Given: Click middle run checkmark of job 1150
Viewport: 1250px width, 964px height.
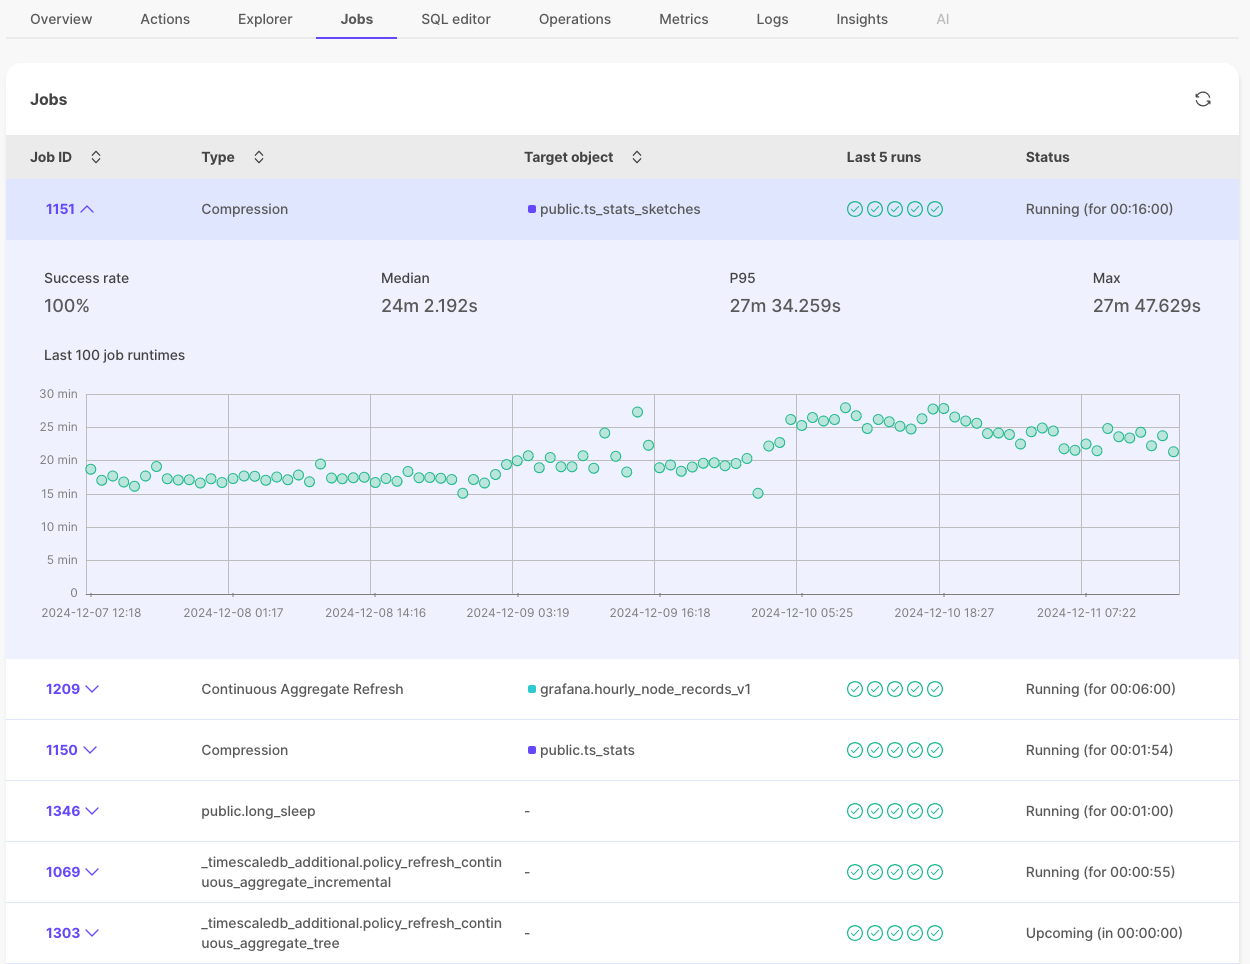Looking at the screenshot, I should pos(895,750).
